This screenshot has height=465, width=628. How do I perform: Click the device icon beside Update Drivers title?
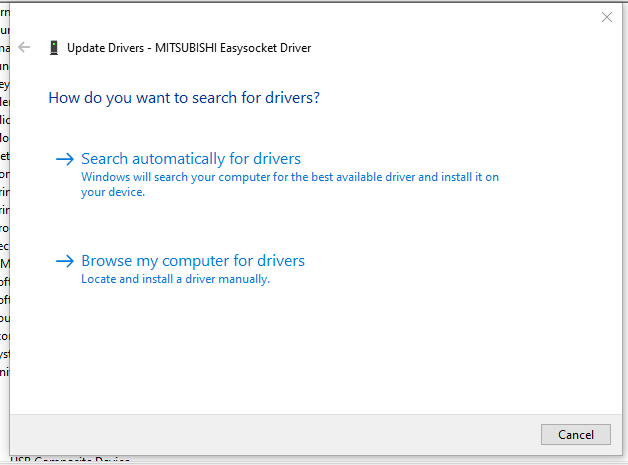pos(54,48)
